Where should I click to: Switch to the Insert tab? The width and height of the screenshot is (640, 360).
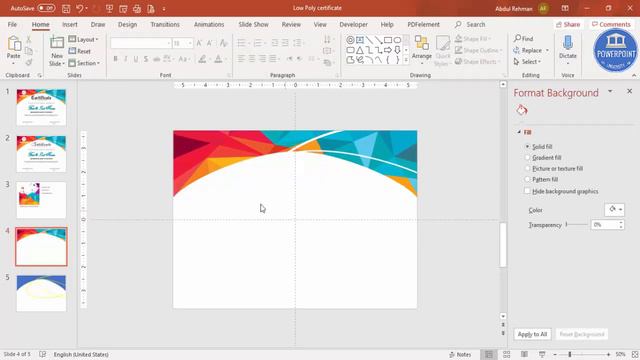pyautogui.click(x=70, y=24)
